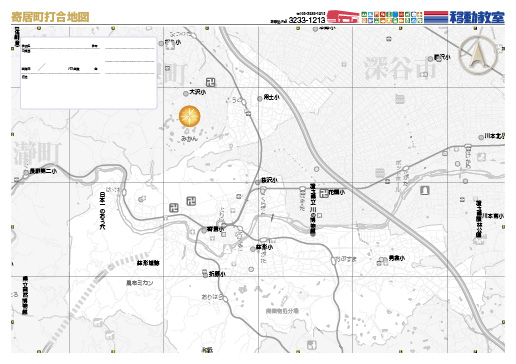Image resolution: width=516 pixels, height=364 pixels.
Task: Select the 男衾小 school label
Action: coord(397,258)
